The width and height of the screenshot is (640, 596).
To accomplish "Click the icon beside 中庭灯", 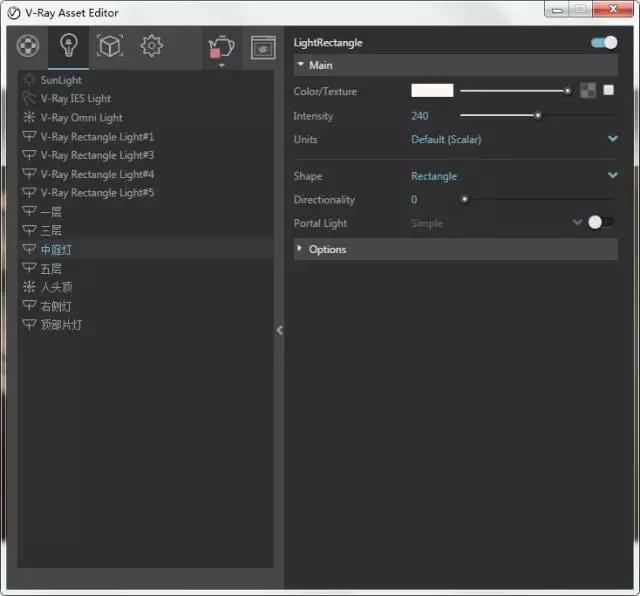I will click(29, 249).
